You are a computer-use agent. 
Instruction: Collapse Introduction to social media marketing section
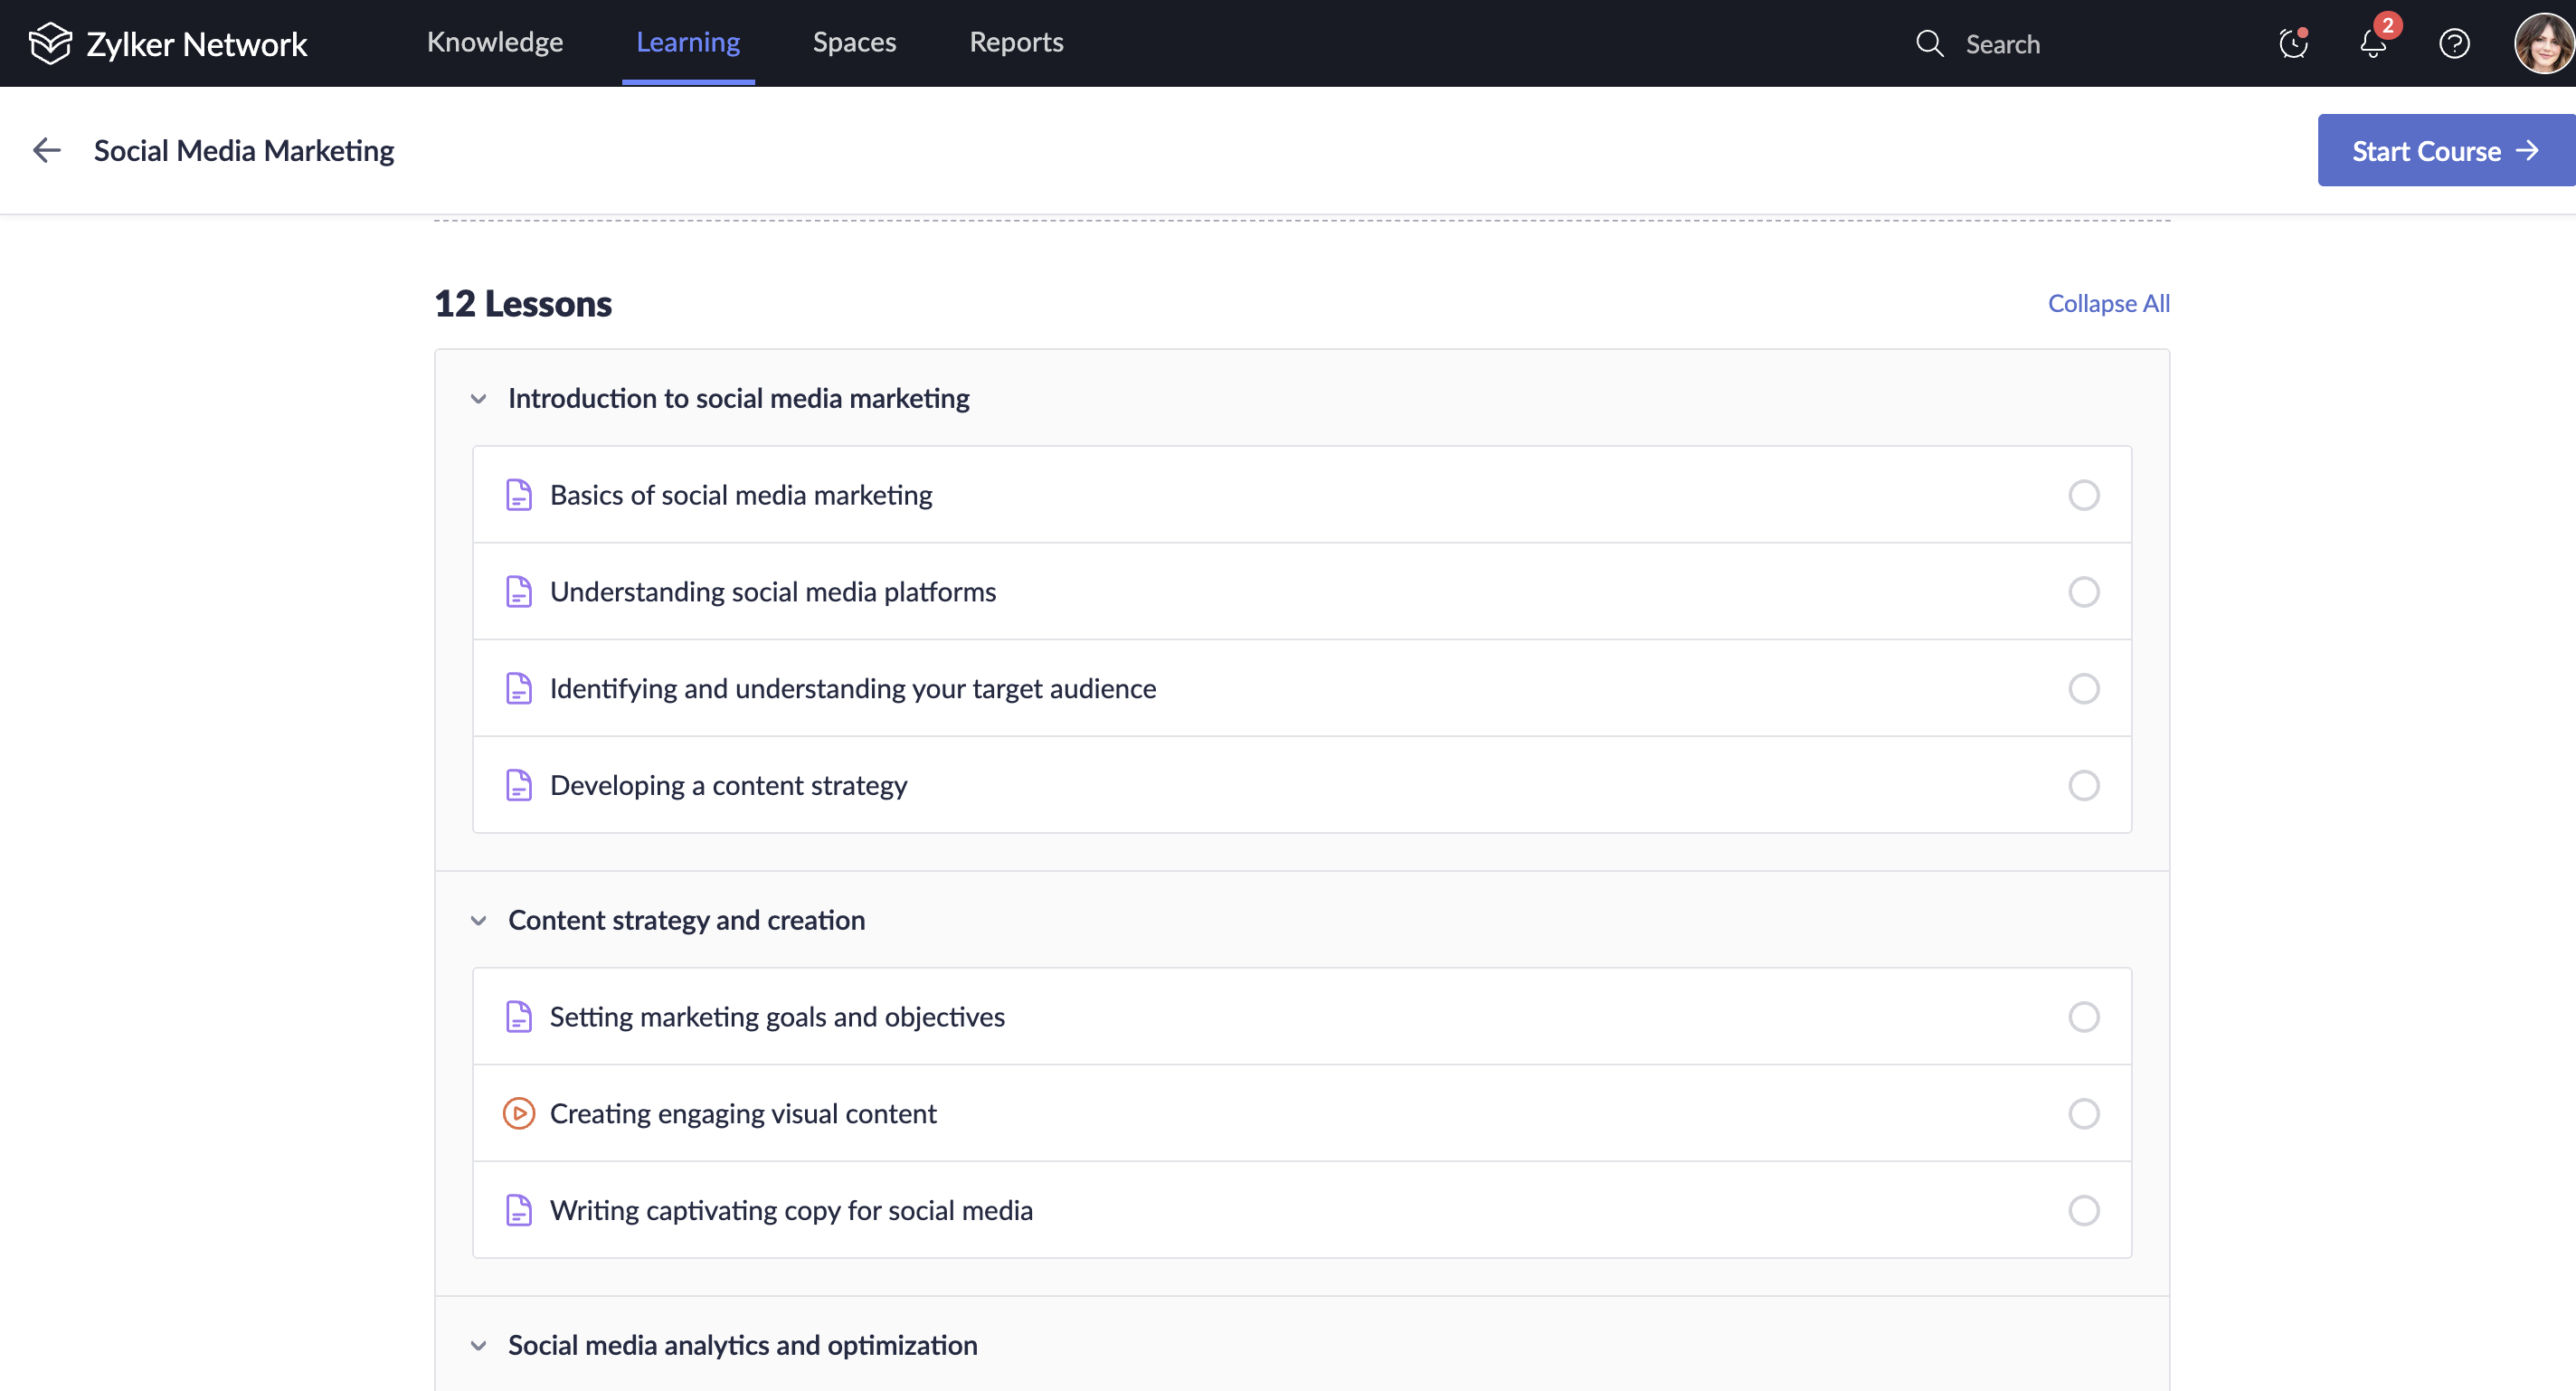coord(479,399)
